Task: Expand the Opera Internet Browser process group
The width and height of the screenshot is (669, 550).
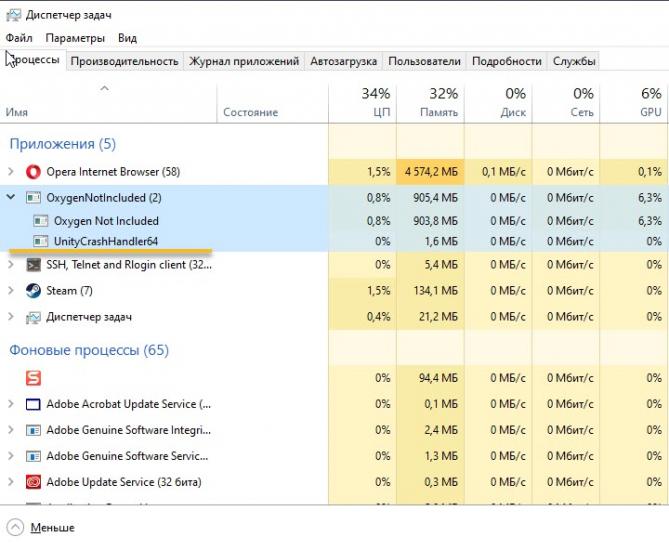Action: [x=11, y=172]
